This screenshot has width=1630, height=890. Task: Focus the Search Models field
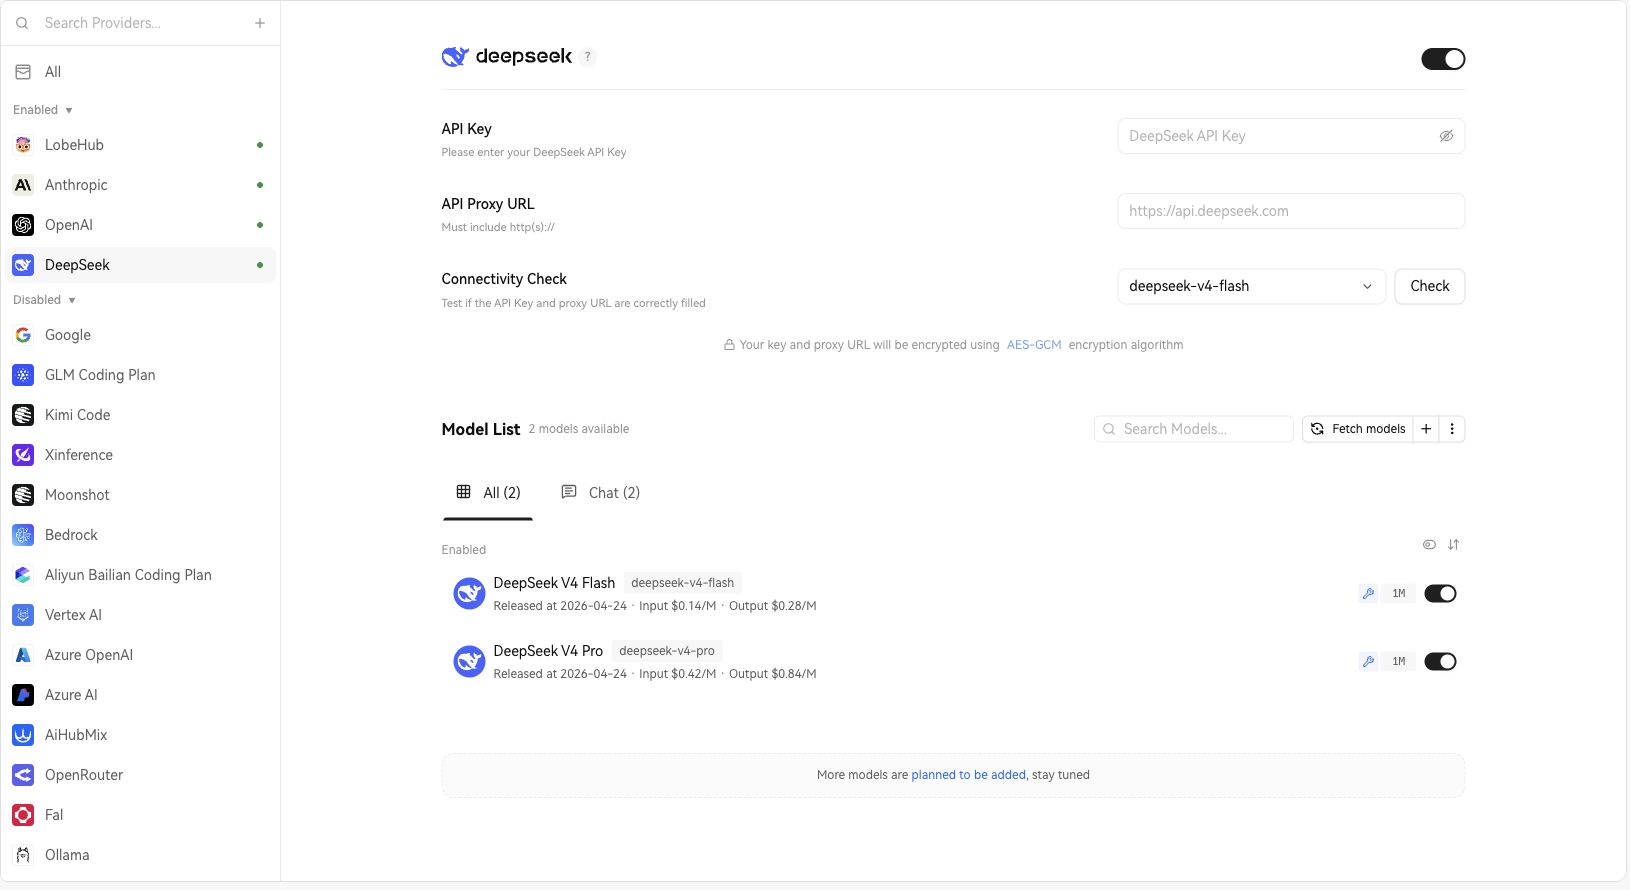(x=1194, y=429)
